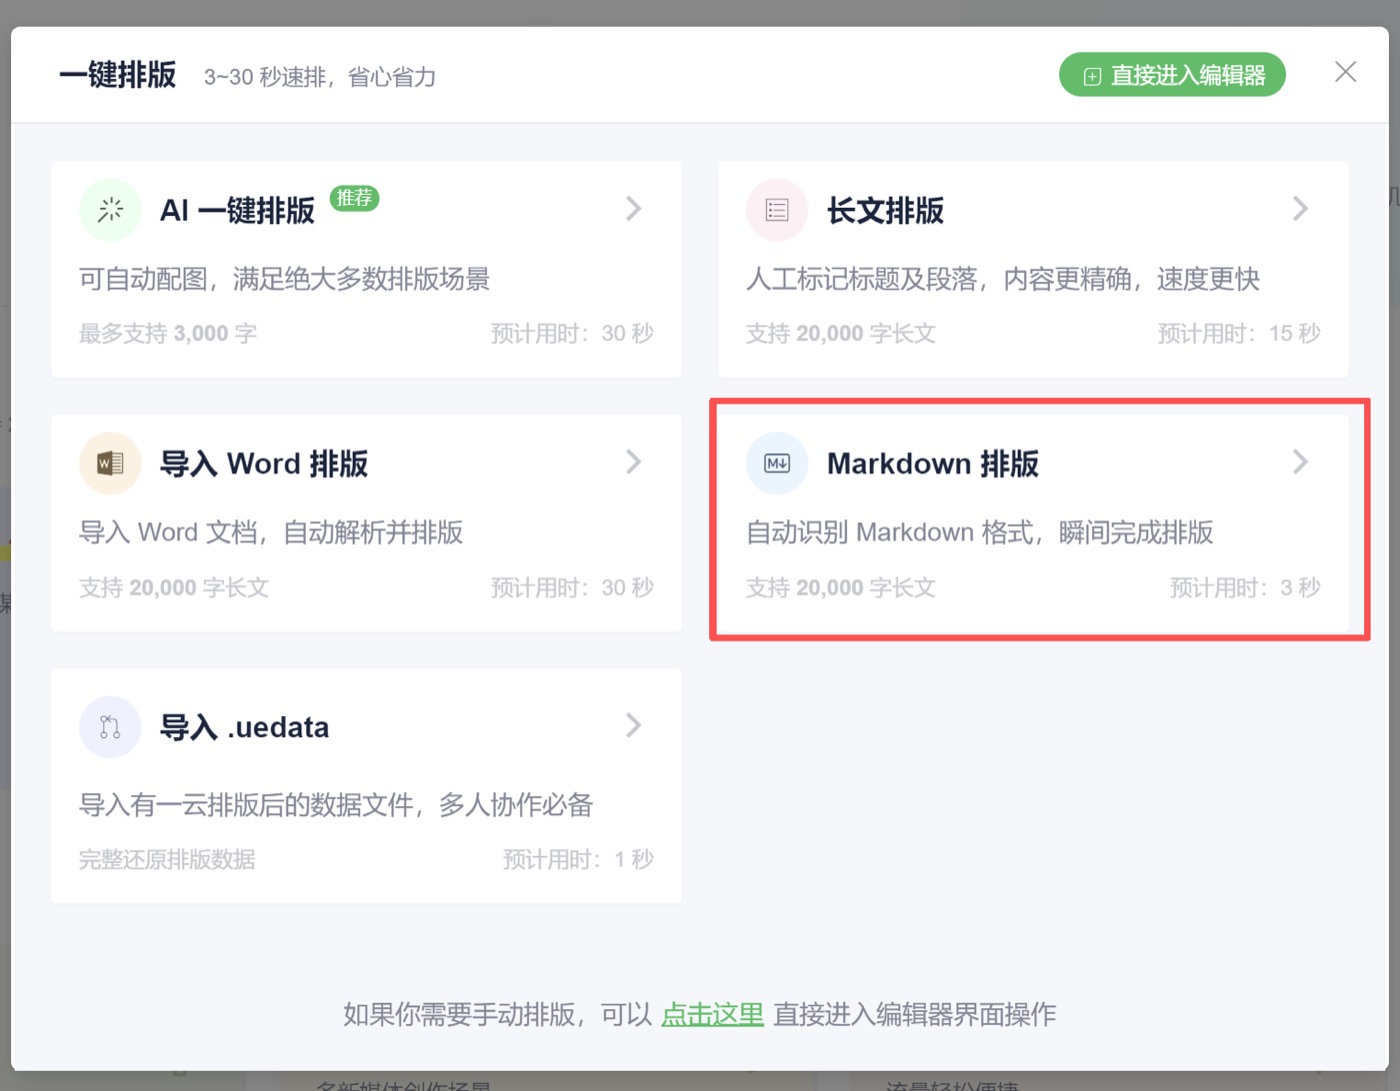Image resolution: width=1400 pixels, height=1091 pixels.
Task: Open the 长文排版 card arrow
Action: pos(1300,209)
